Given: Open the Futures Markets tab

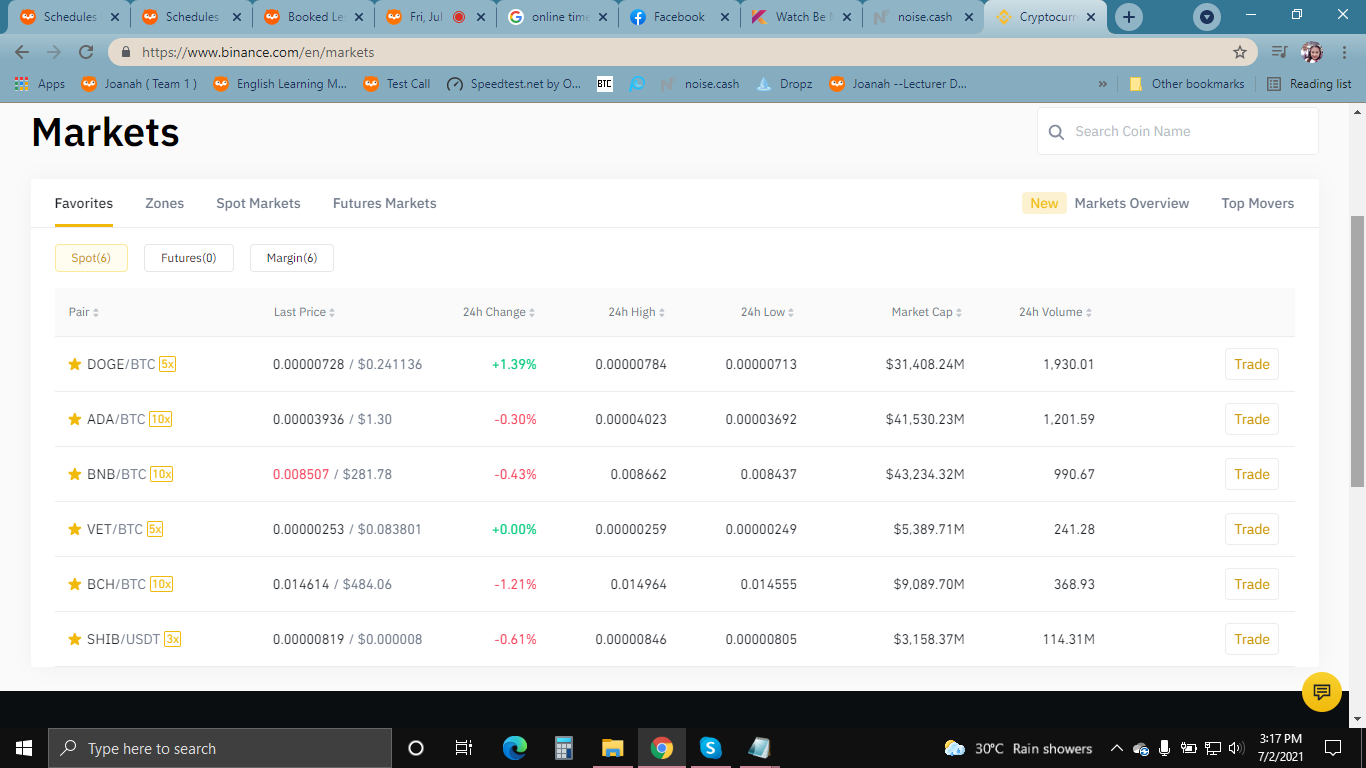Looking at the screenshot, I should [x=385, y=203].
